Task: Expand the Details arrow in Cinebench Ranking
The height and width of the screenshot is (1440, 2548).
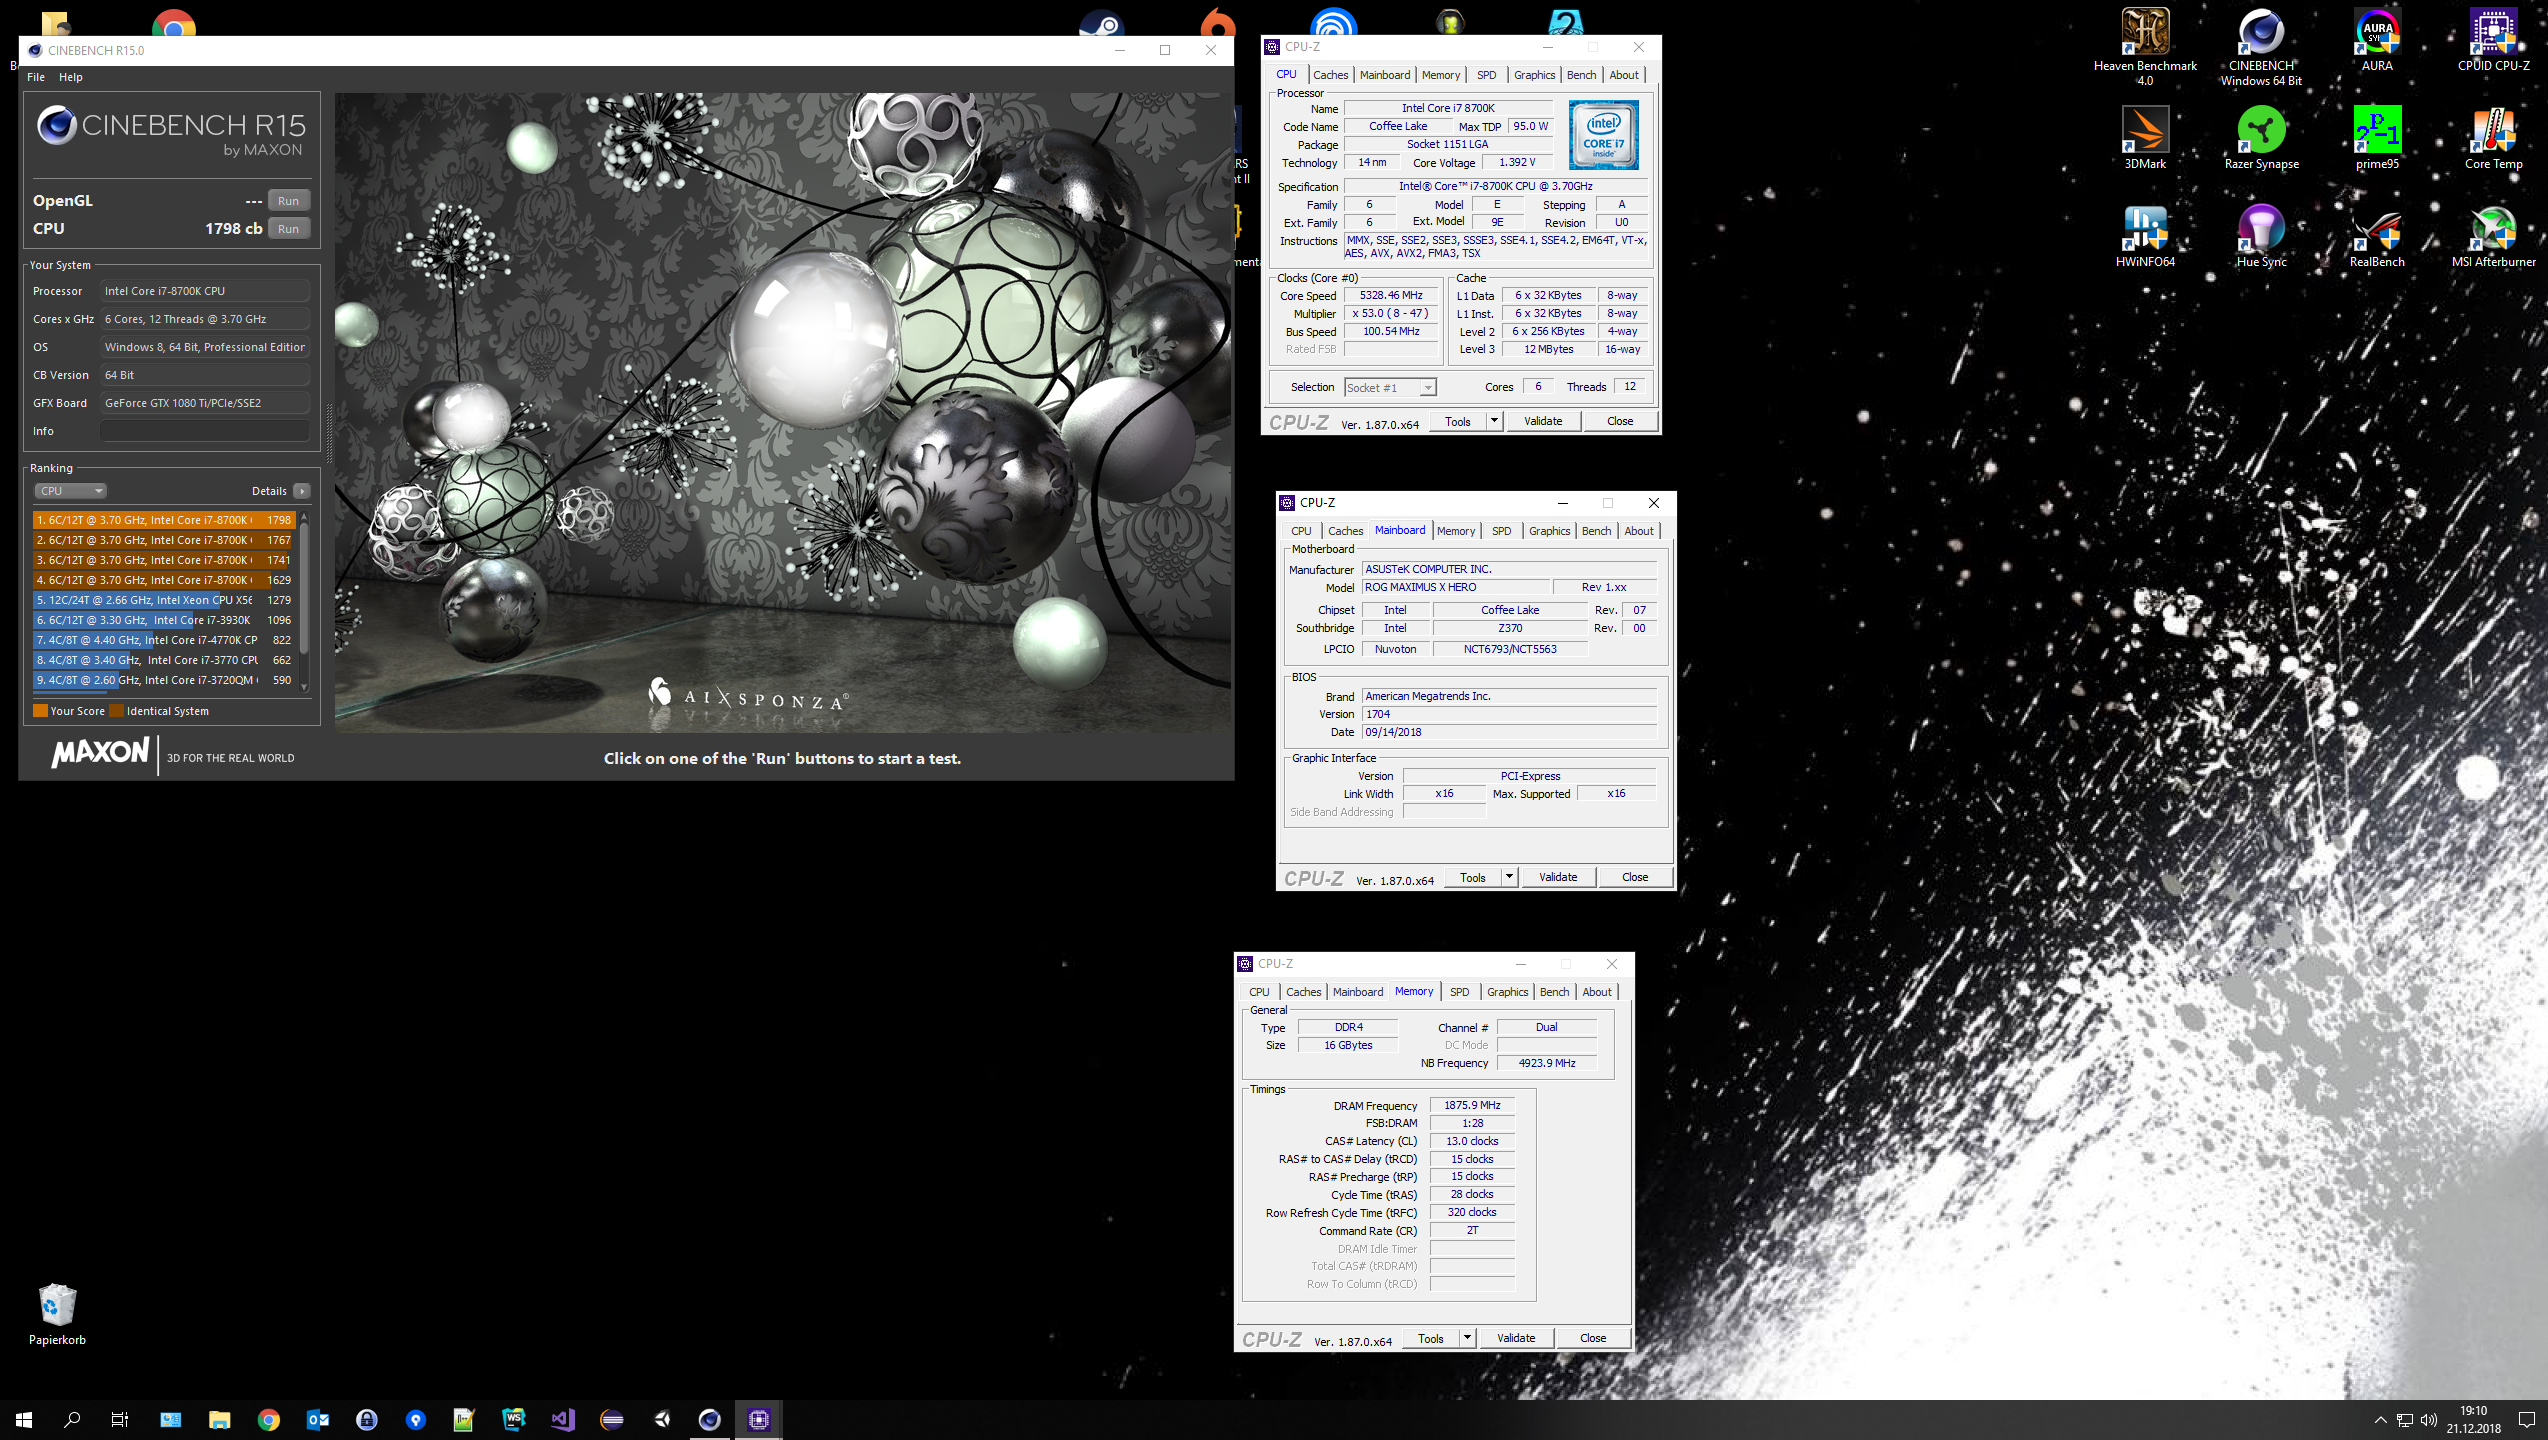Action: tap(302, 491)
